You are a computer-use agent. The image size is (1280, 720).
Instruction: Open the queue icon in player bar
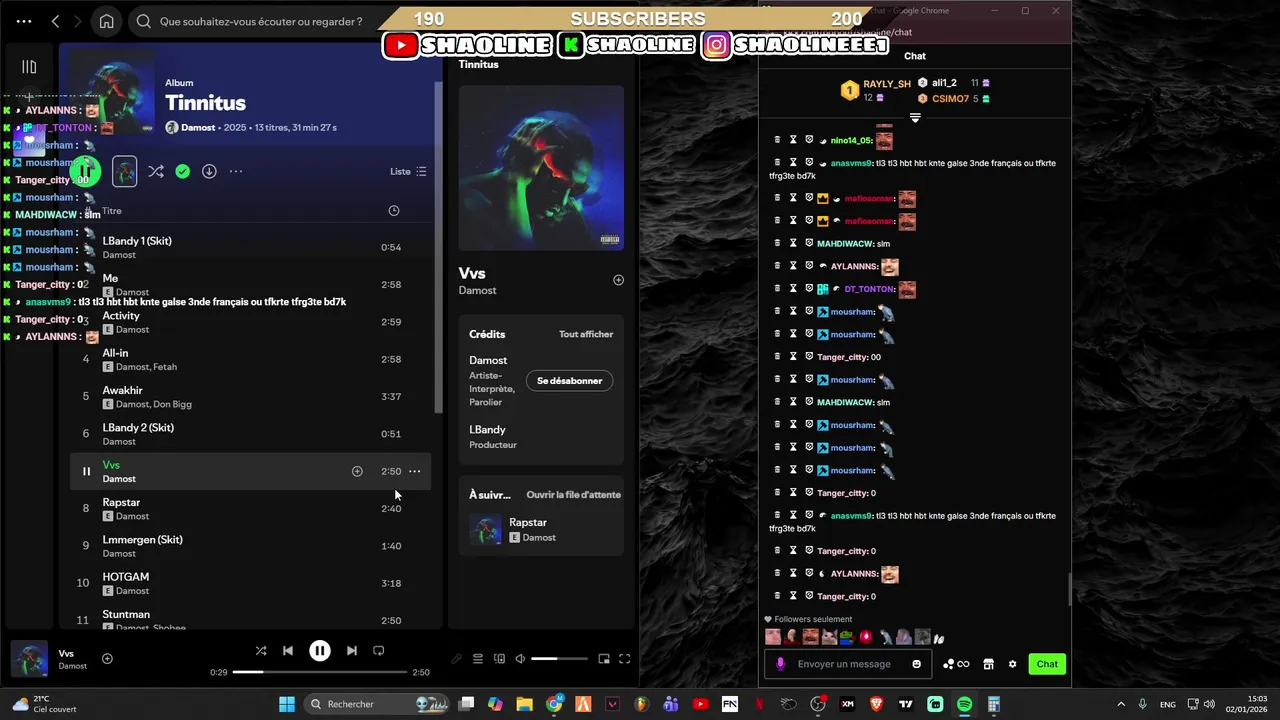coord(478,659)
